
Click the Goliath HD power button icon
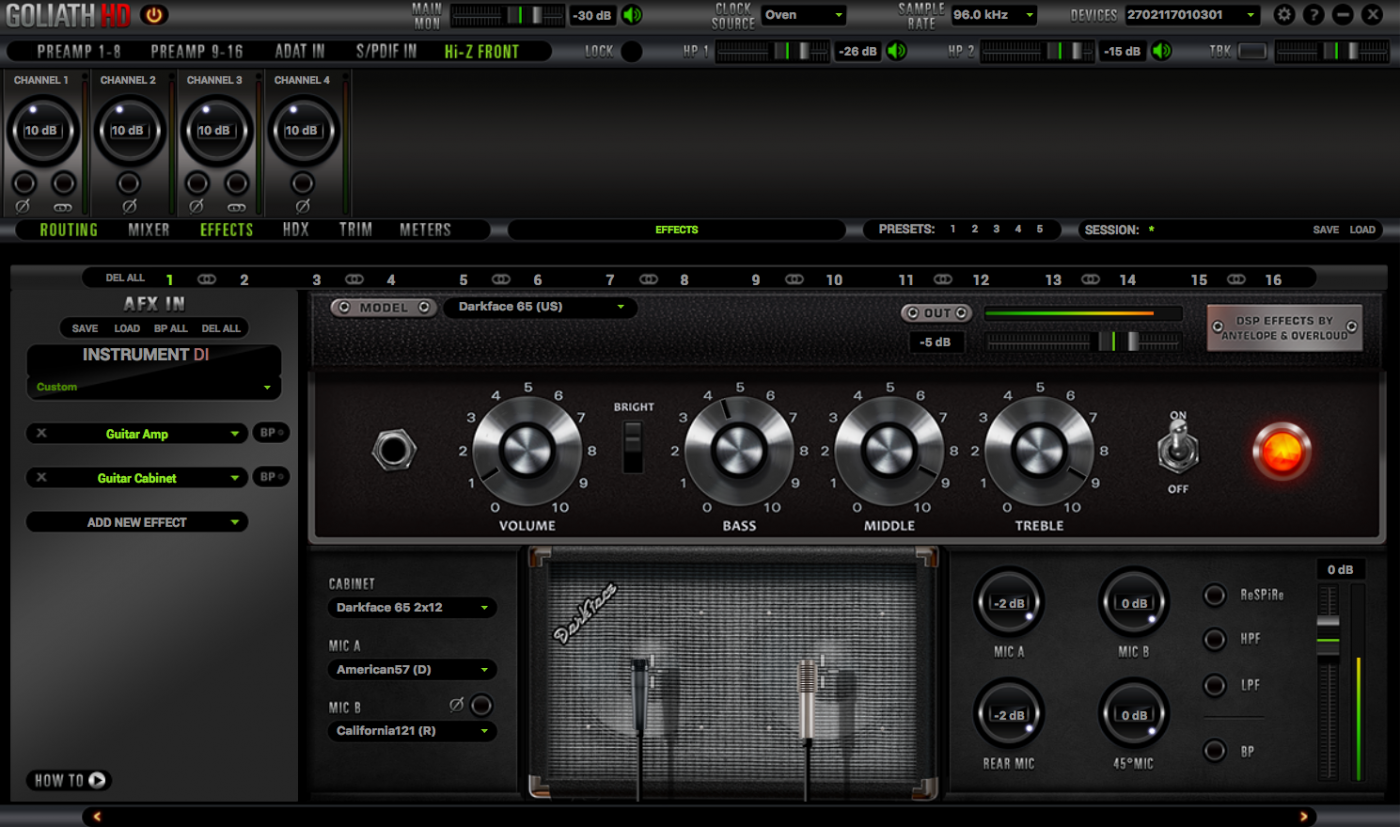[x=153, y=15]
